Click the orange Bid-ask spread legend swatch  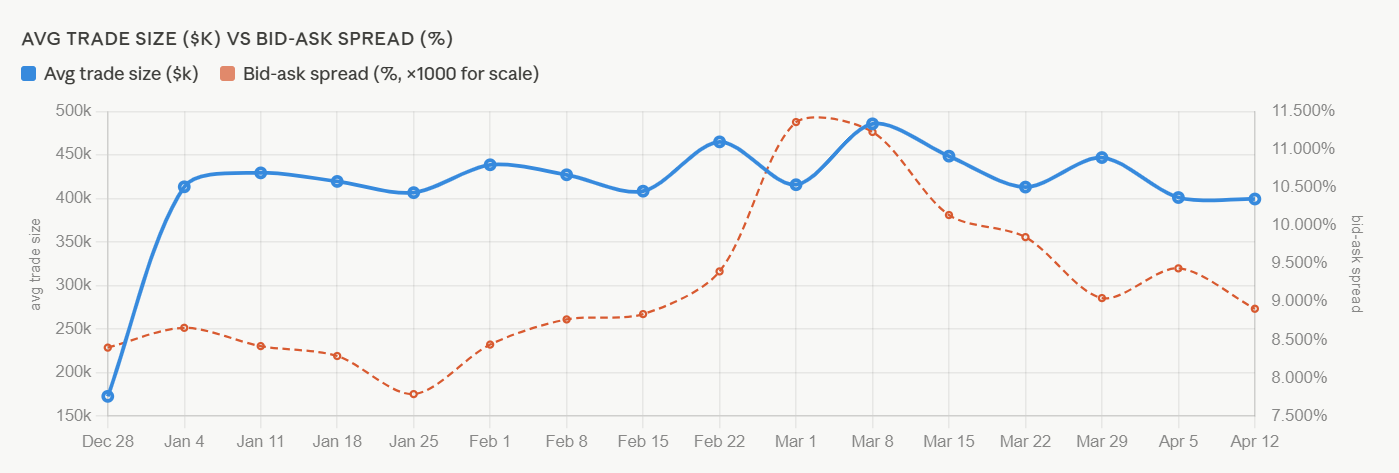[228, 73]
